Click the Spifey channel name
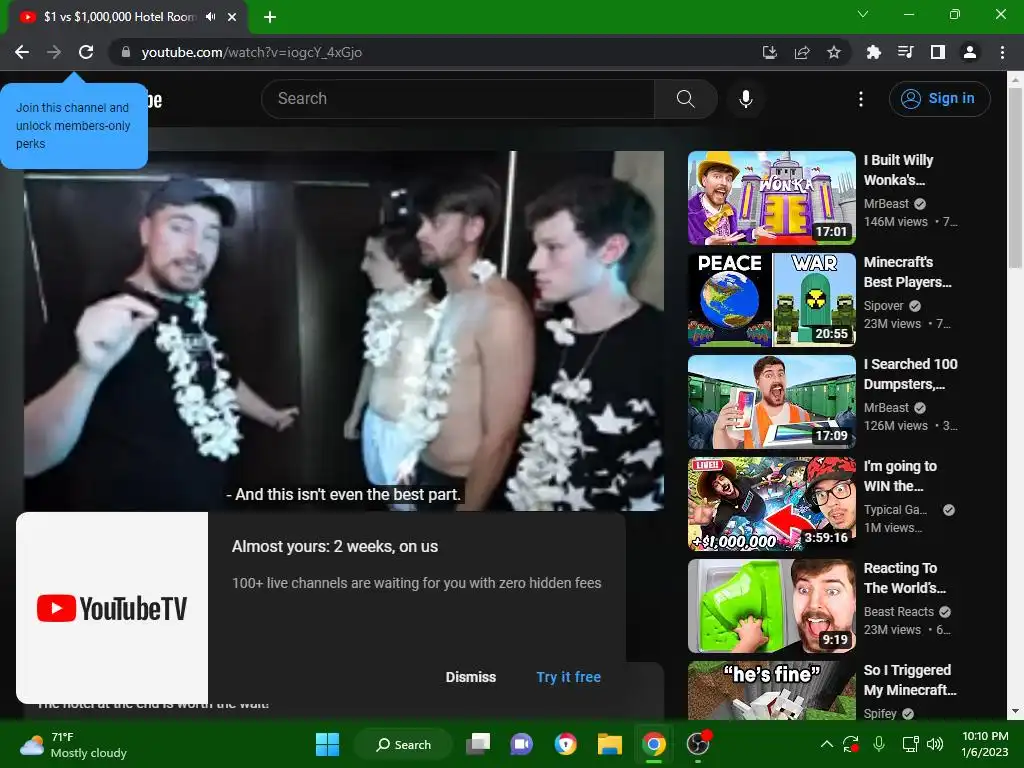The height and width of the screenshot is (768, 1024). (880, 713)
